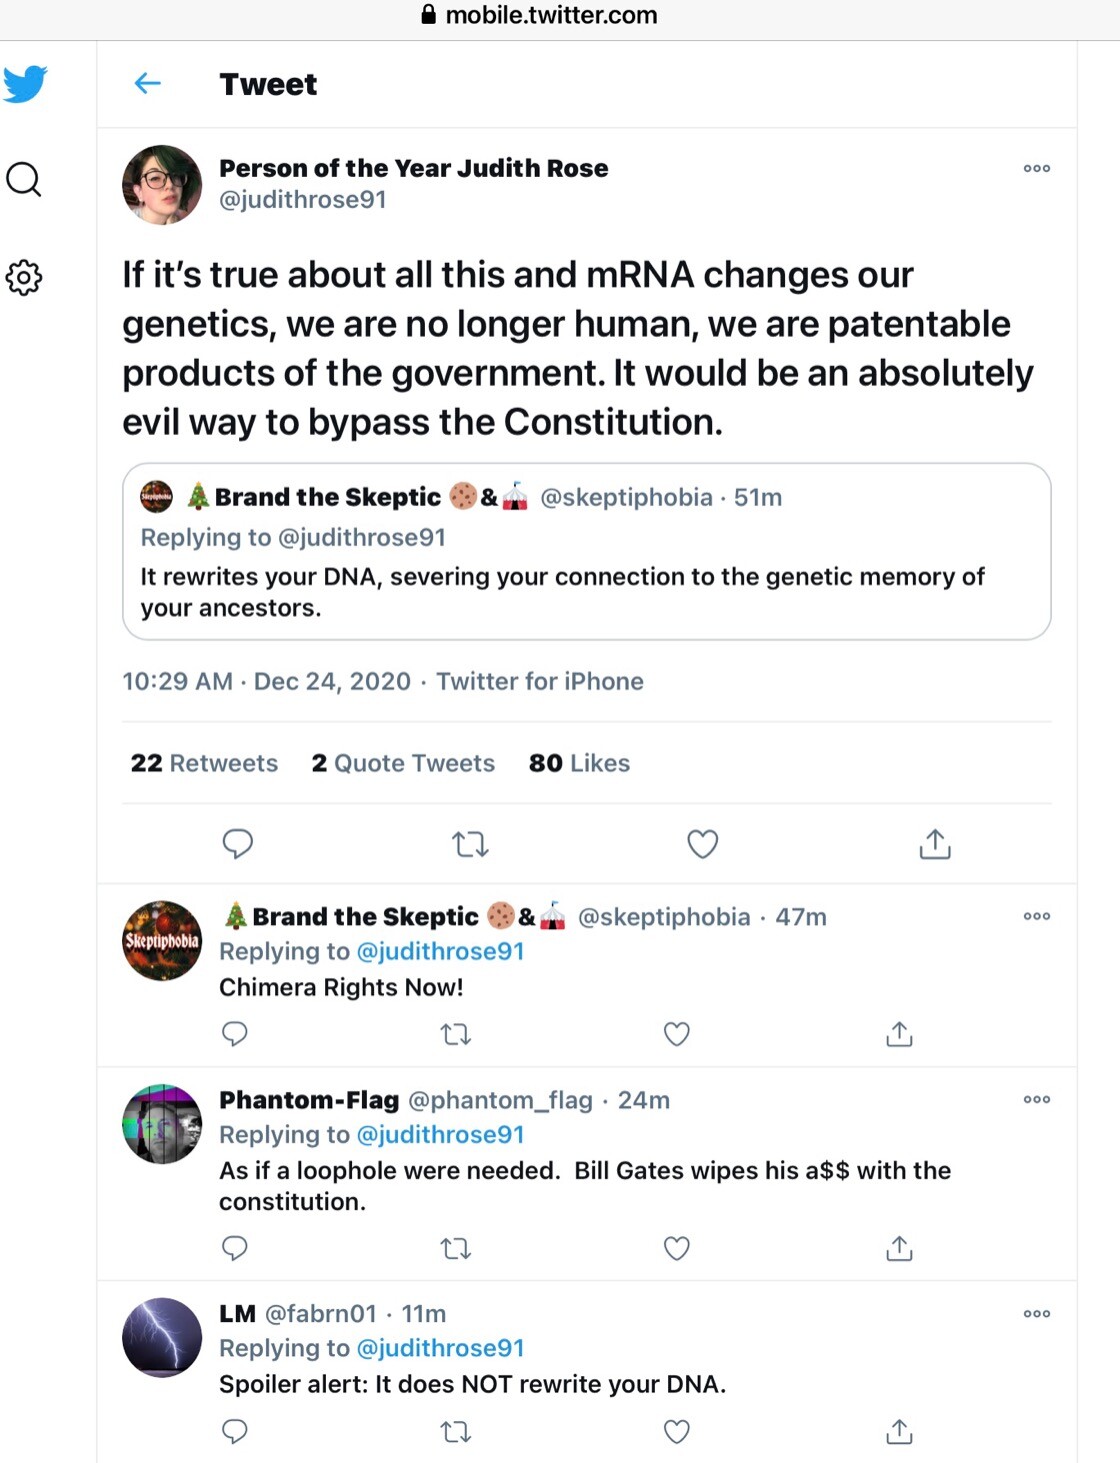
Task: Share the main tweet by Judith Rose
Action: coord(934,844)
